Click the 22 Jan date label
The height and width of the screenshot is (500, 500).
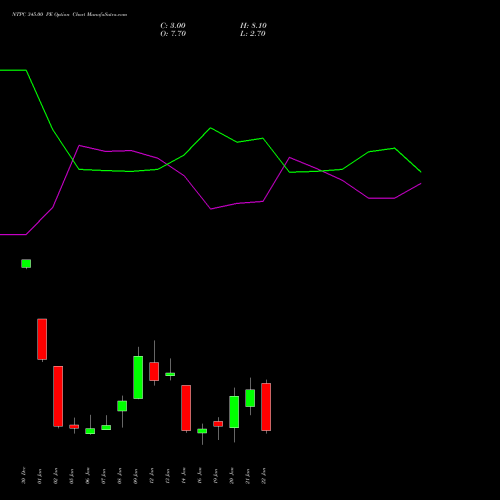point(264,476)
